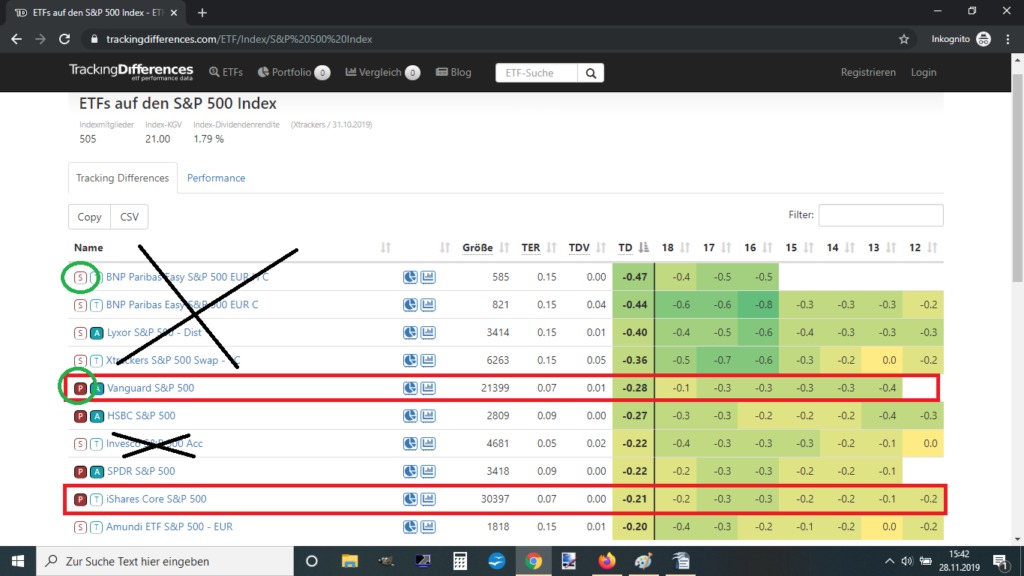Sort the table by the 12 year column

pos(923,248)
